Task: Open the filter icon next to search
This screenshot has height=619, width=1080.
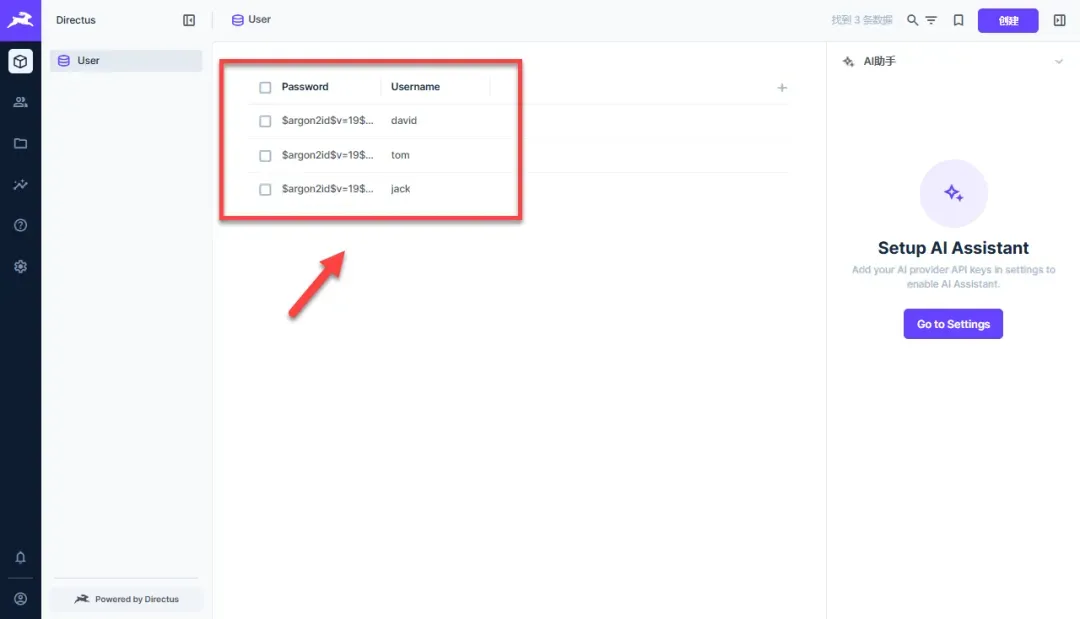Action: pos(931,20)
